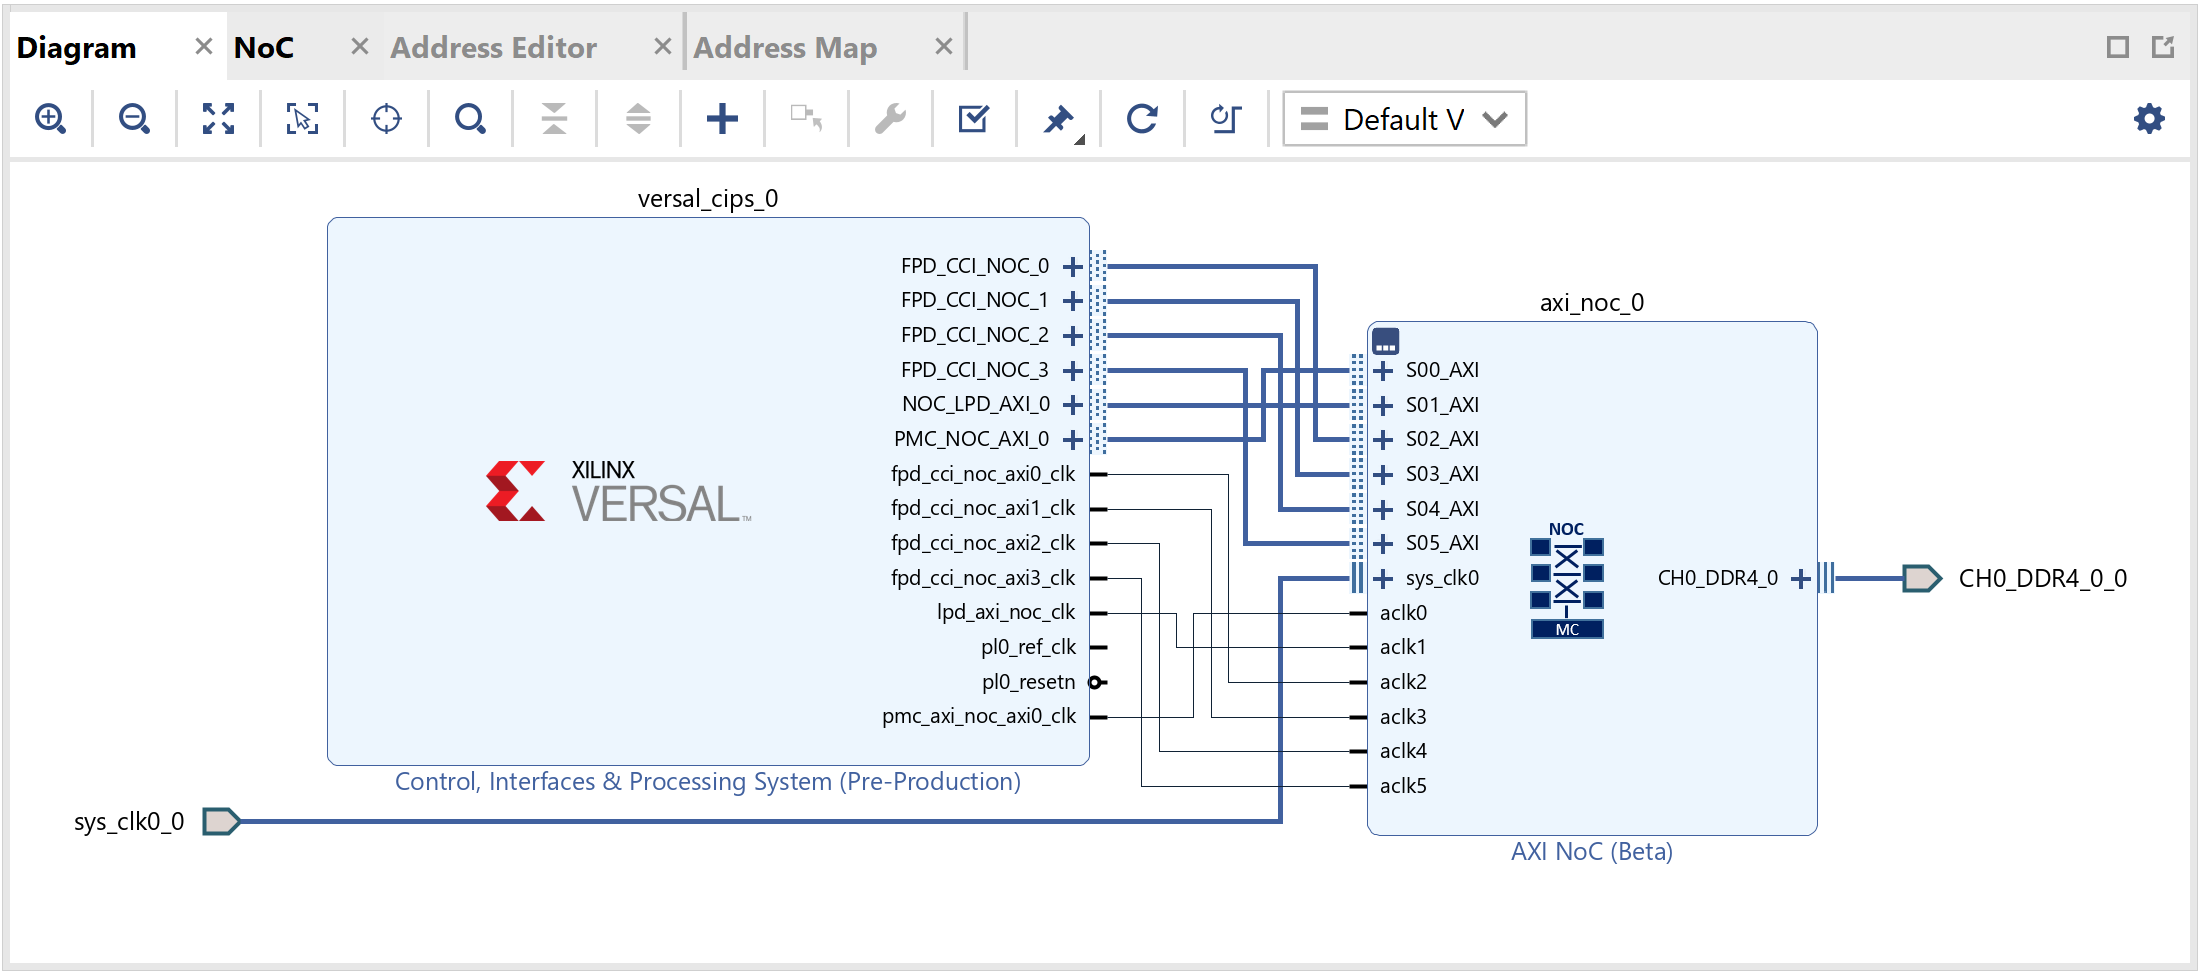The height and width of the screenshot is (973, 2204).
Task: Expand the PMC_NOC_AXI_0 interface pin
Action: click(x=1073, y=440)
